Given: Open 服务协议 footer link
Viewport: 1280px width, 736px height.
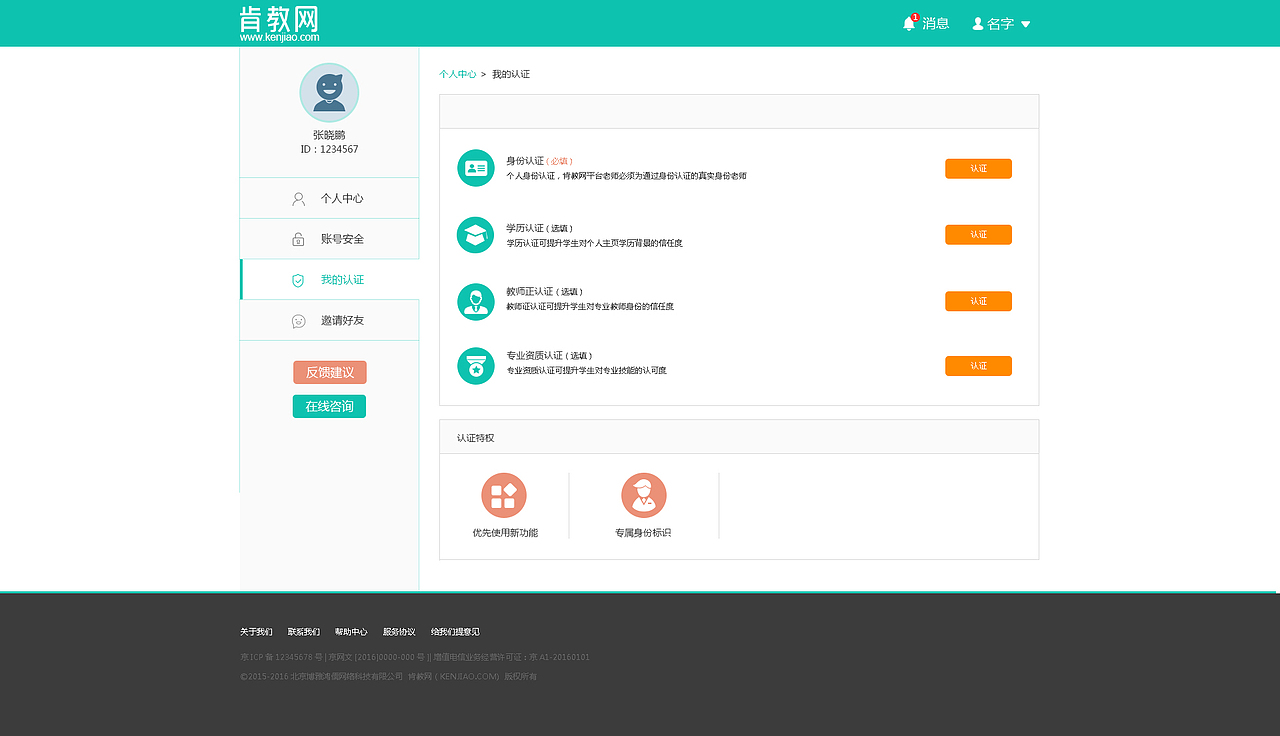Looking at the screenshot, I should pyautogui.click(x=399, y=632).
